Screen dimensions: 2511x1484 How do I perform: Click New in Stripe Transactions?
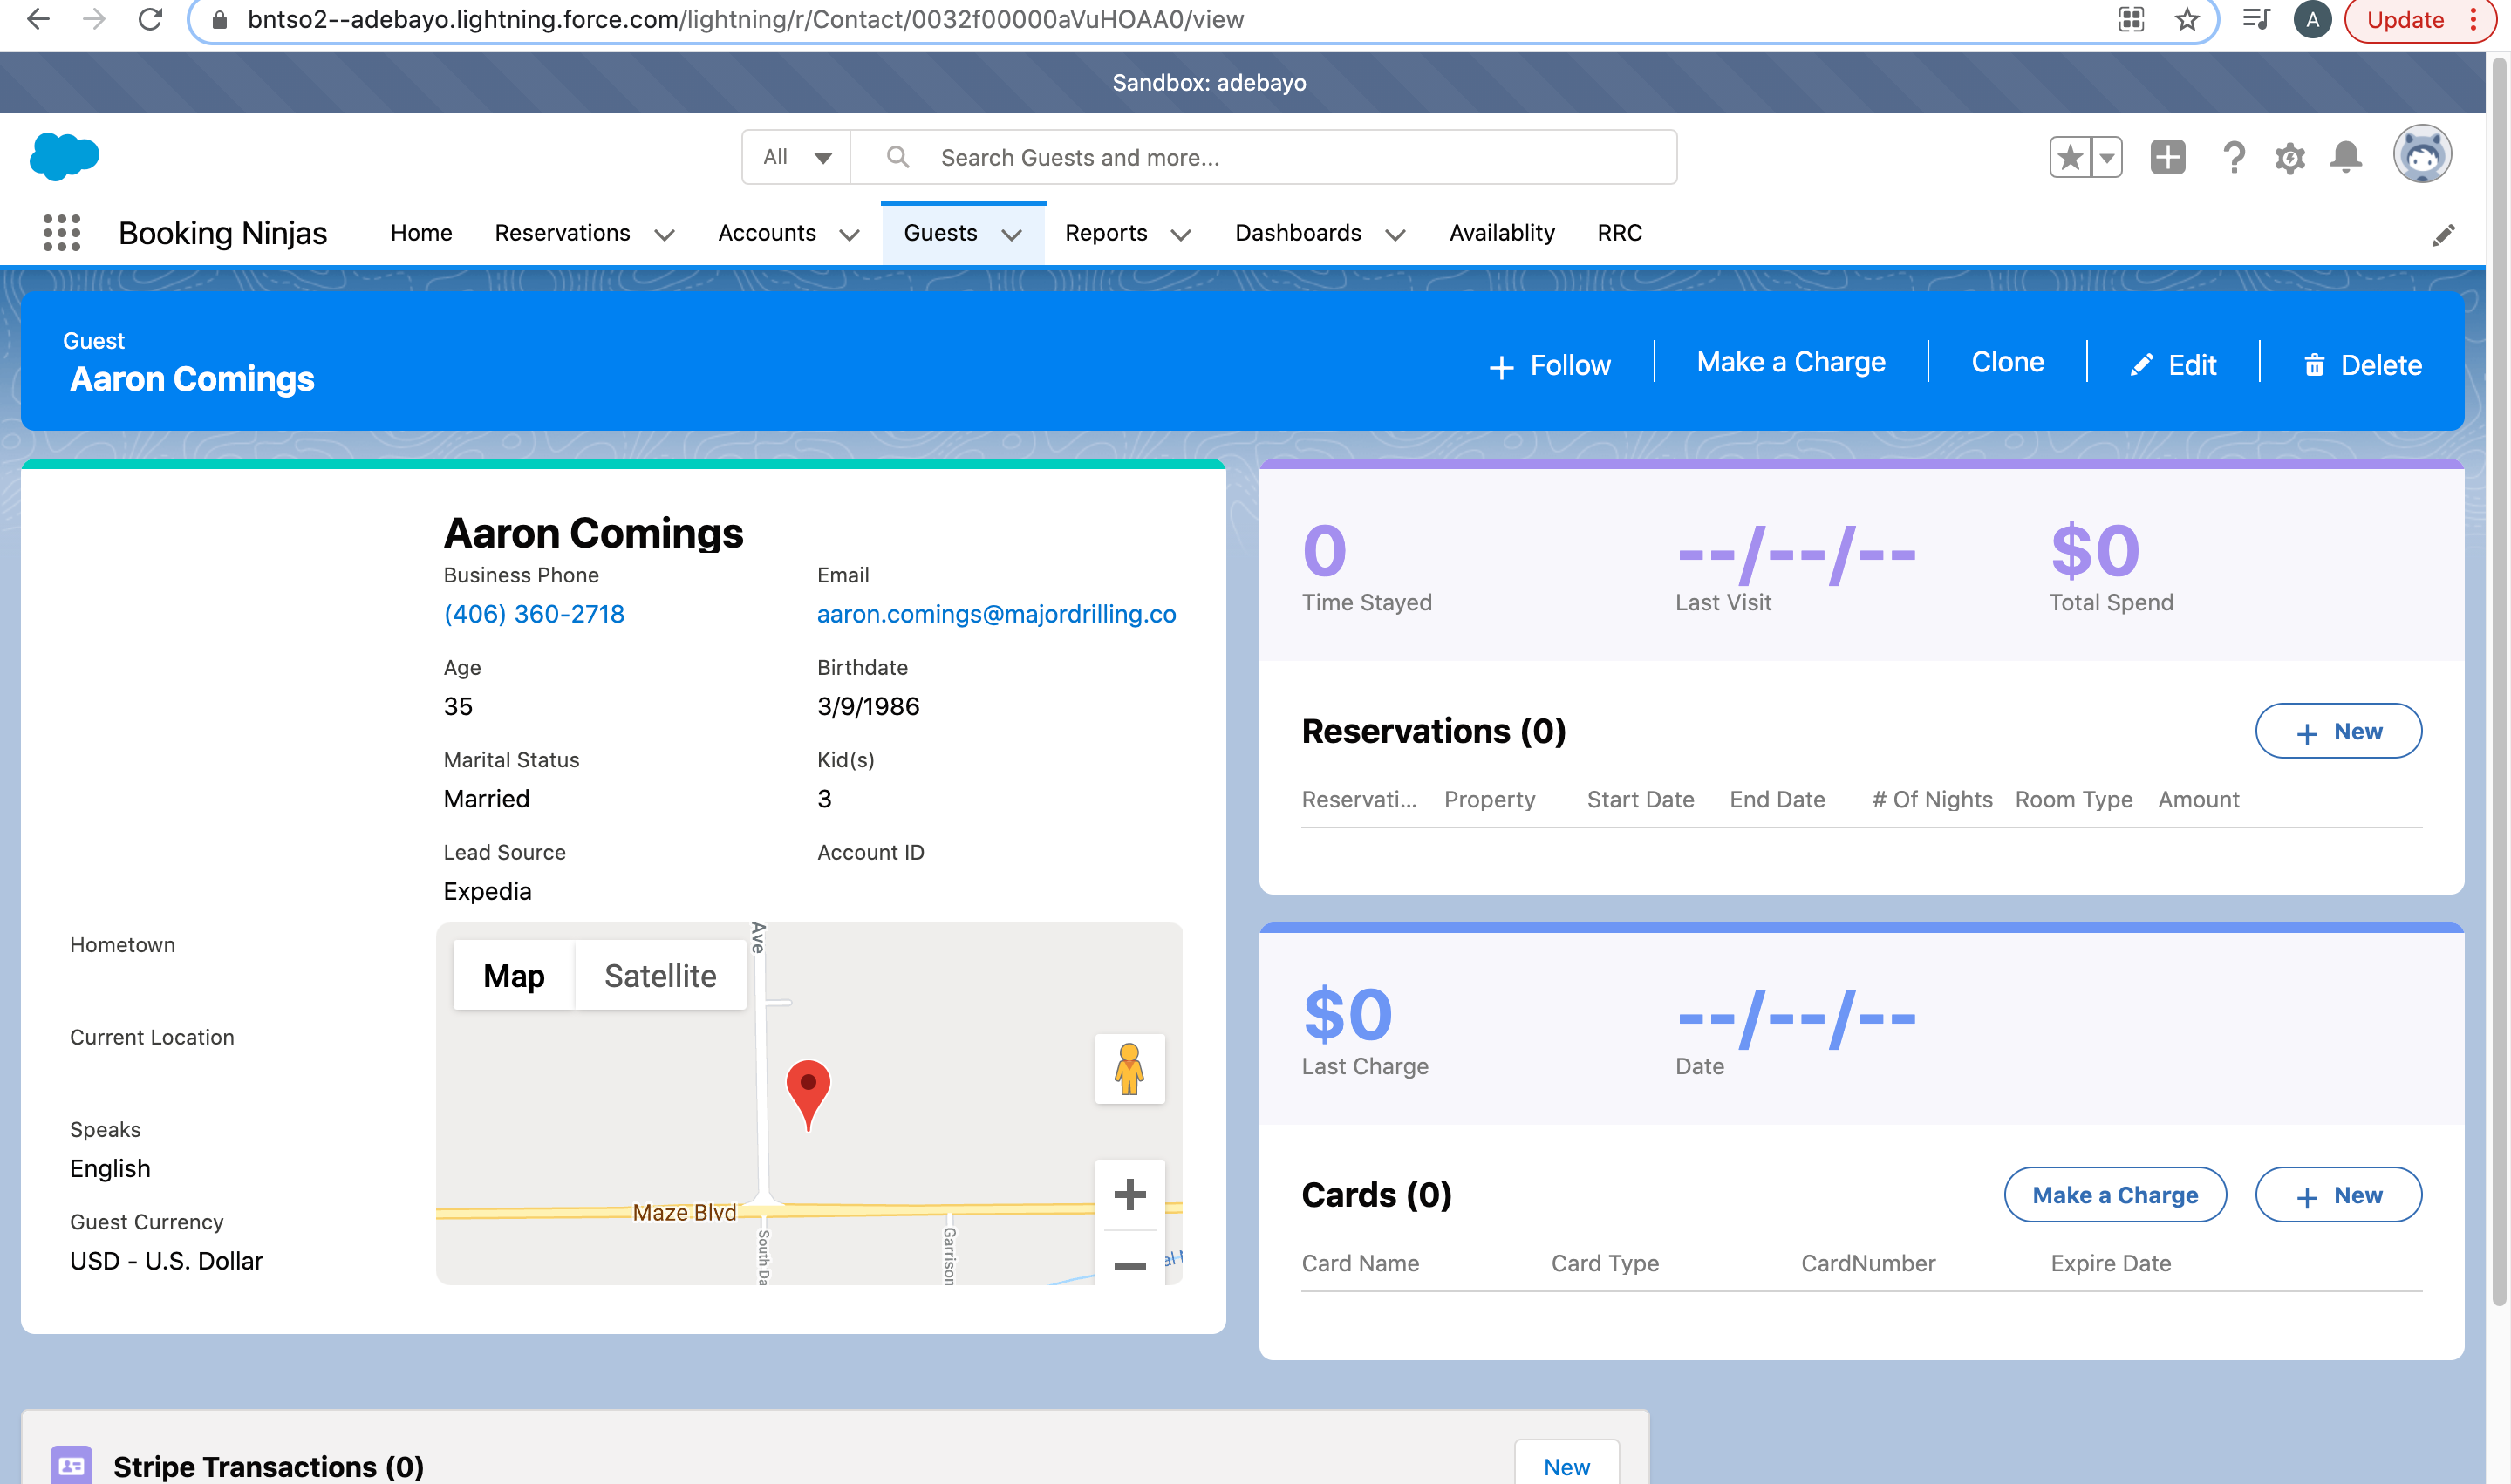1566,1466
